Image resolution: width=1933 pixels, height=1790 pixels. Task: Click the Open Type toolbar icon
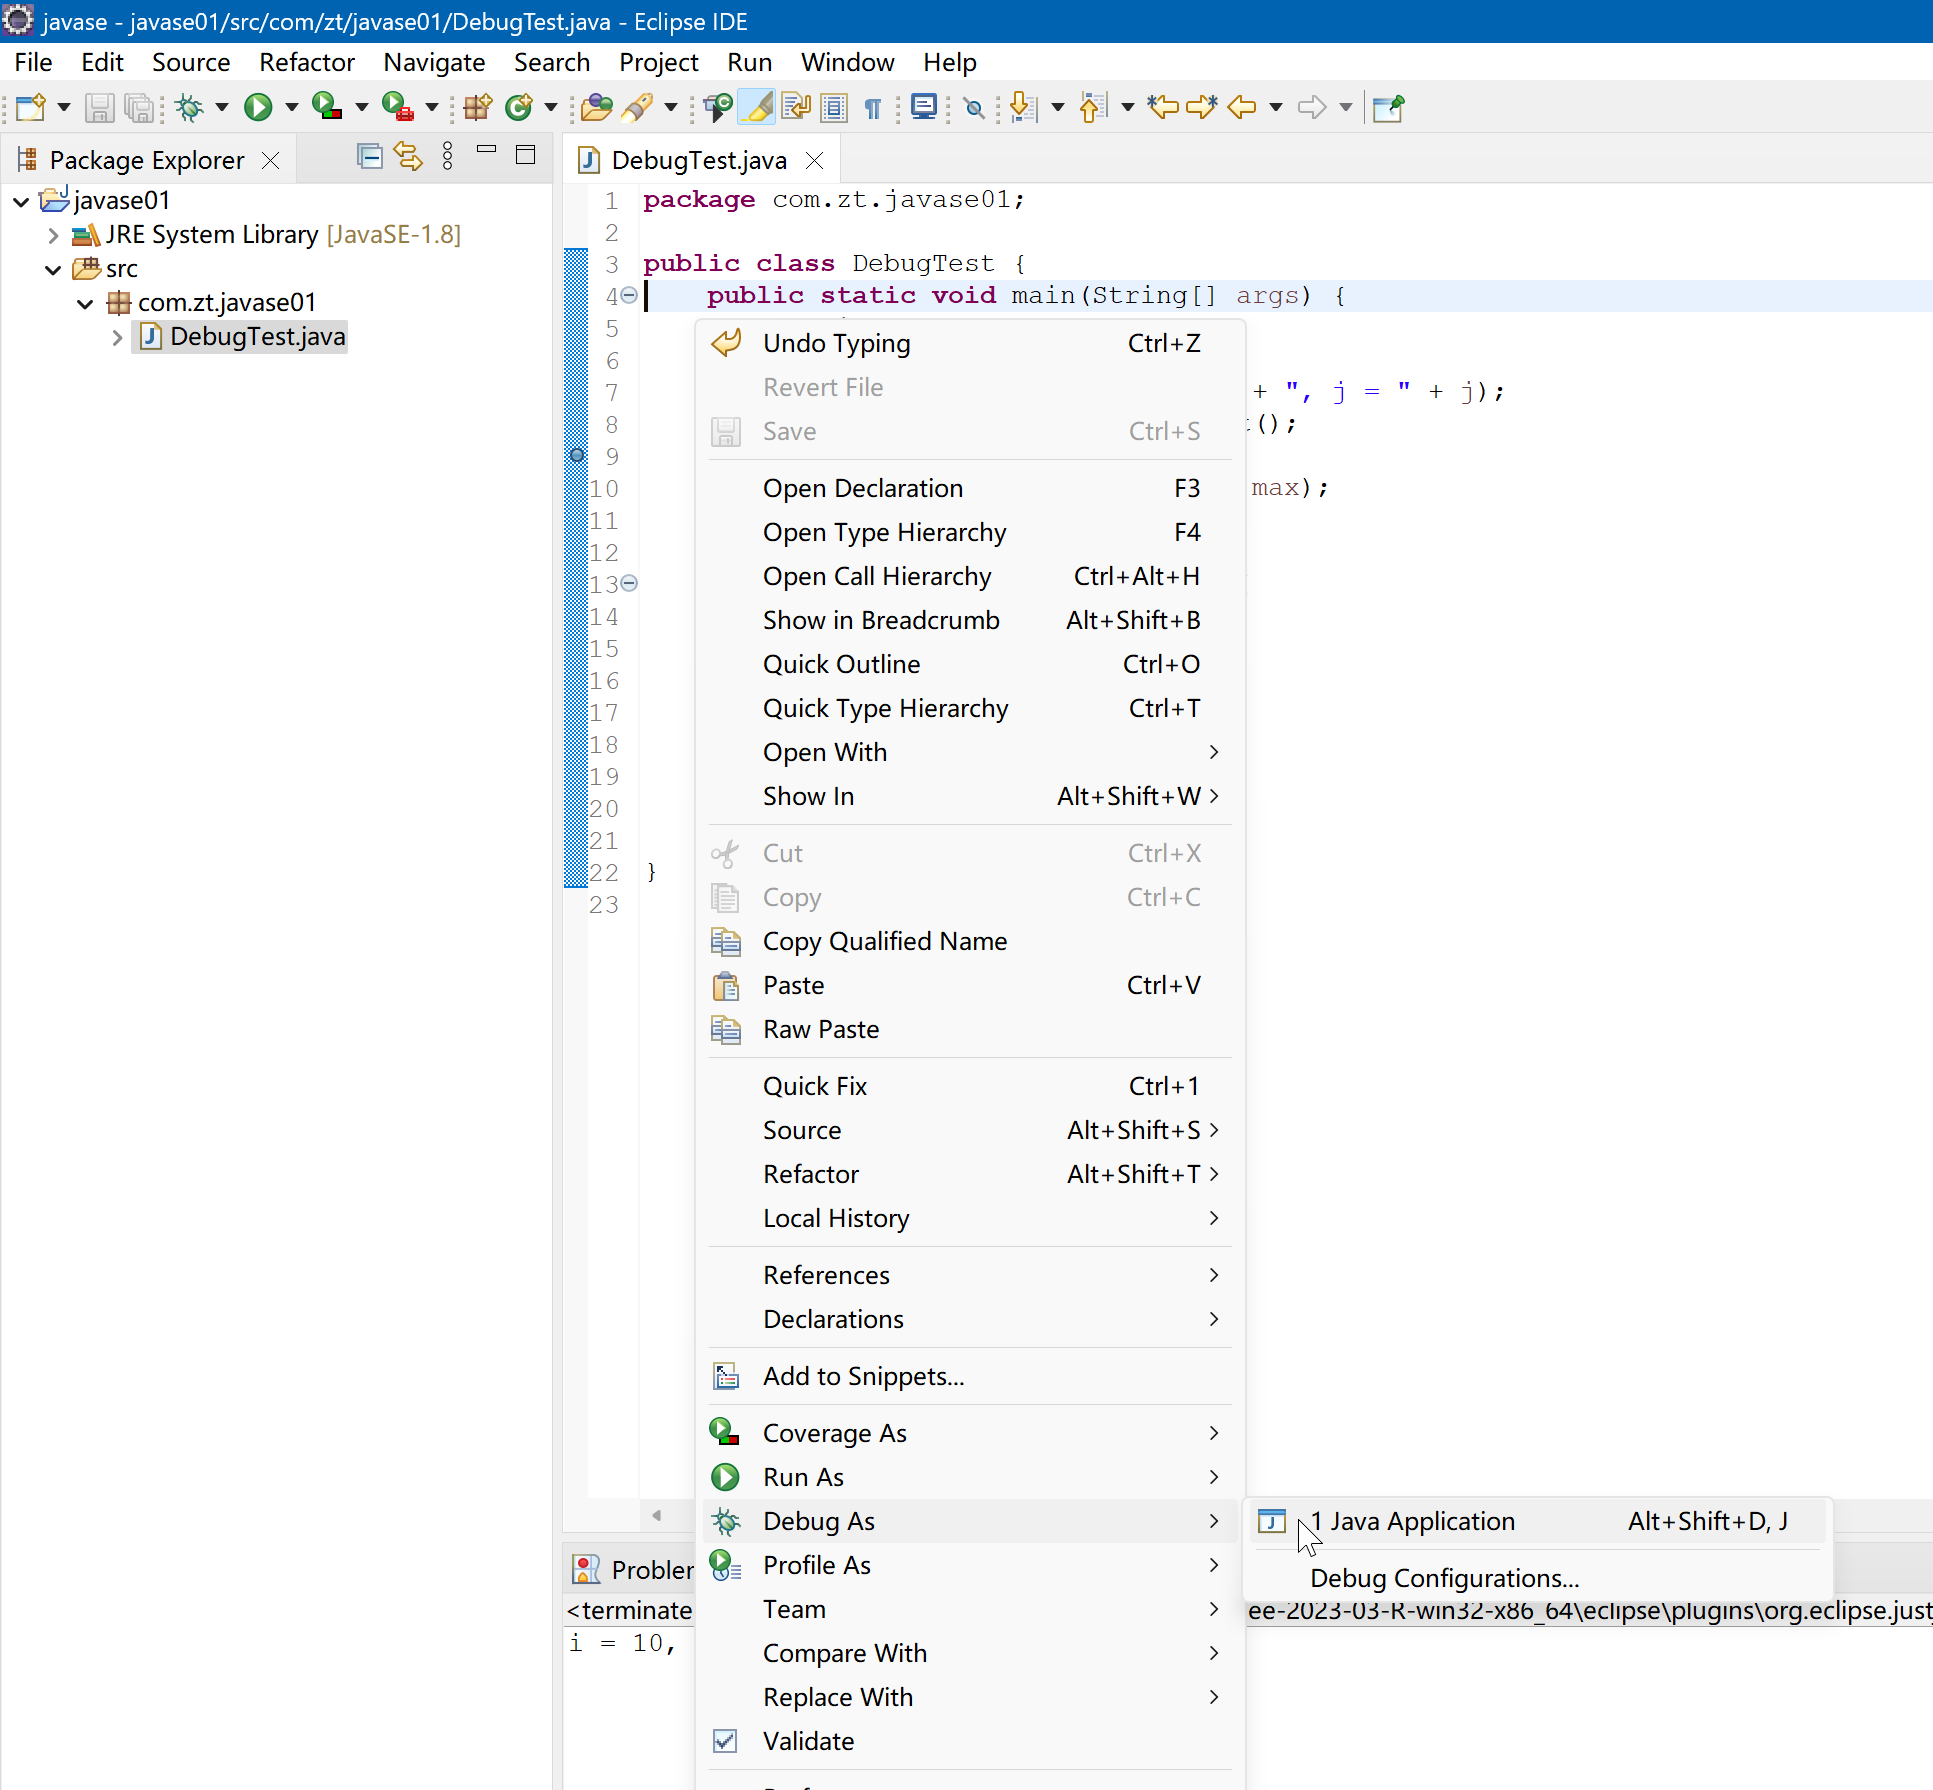(x=596, y=107)
